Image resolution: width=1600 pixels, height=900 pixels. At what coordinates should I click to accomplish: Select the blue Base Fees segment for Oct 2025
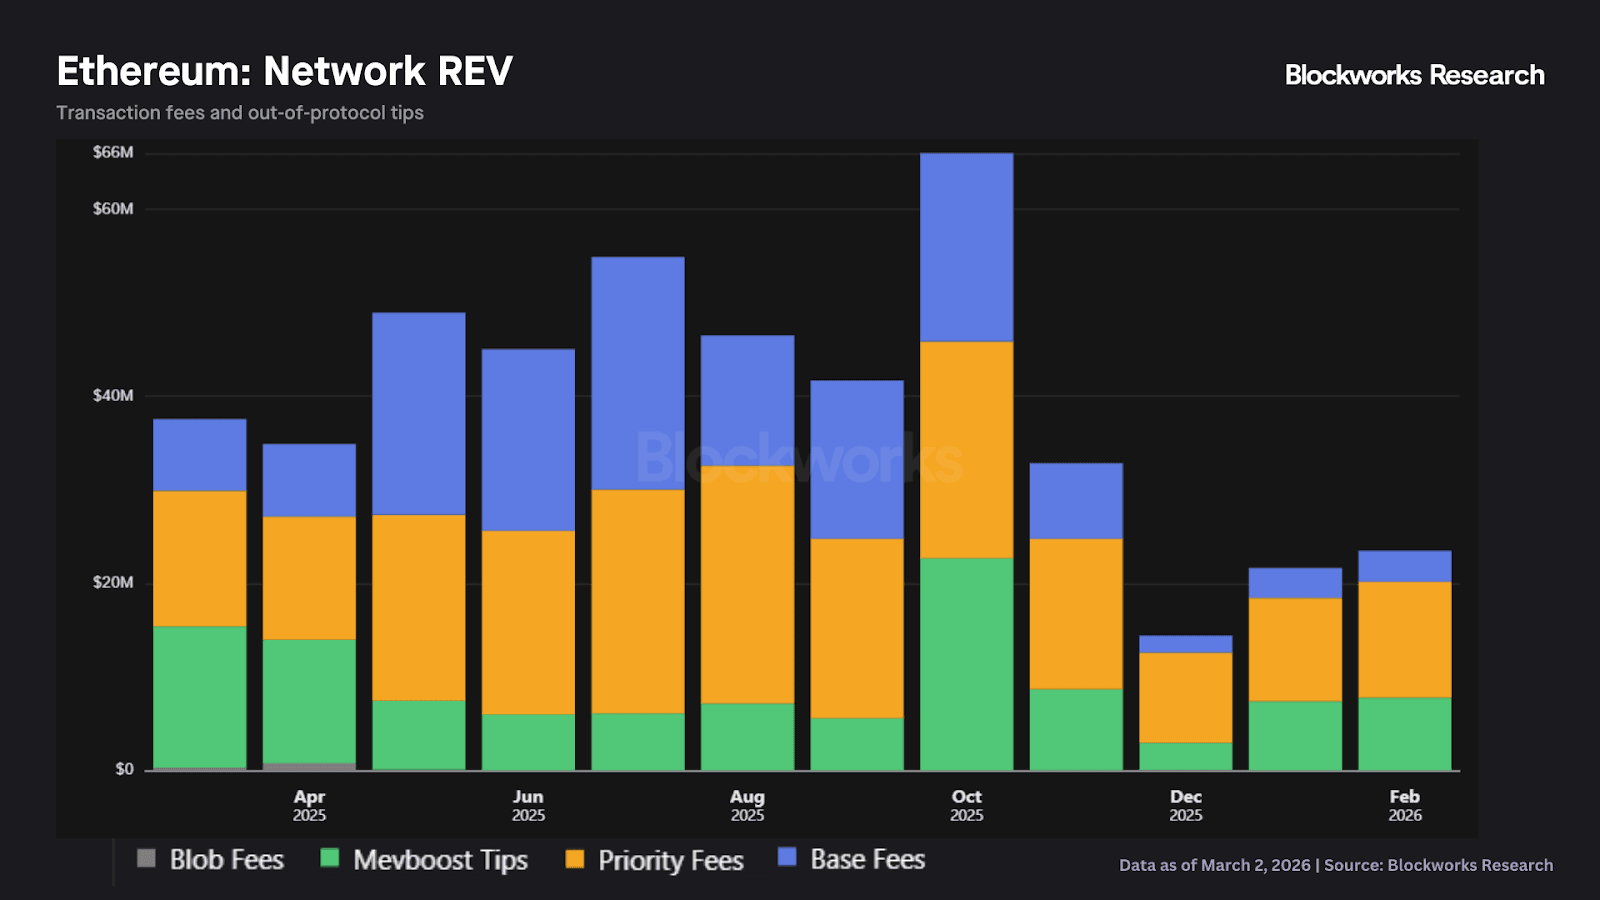966,248
